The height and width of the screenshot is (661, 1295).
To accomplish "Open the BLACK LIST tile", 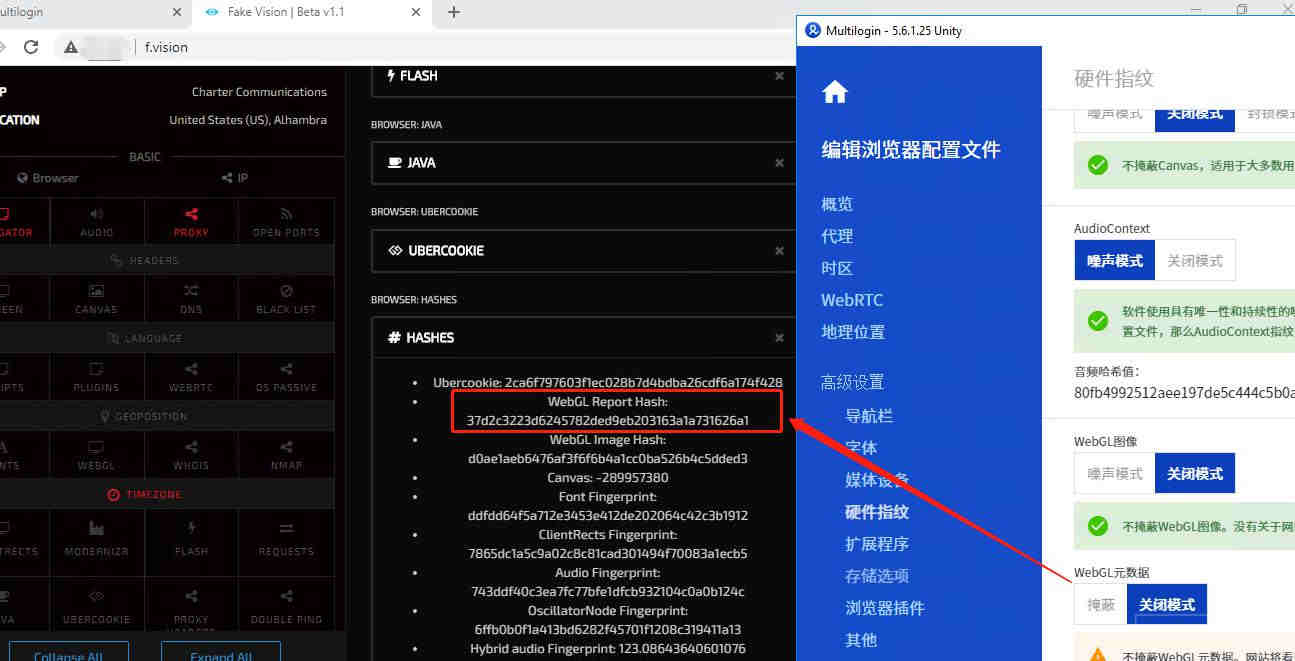I will (286, 299).
